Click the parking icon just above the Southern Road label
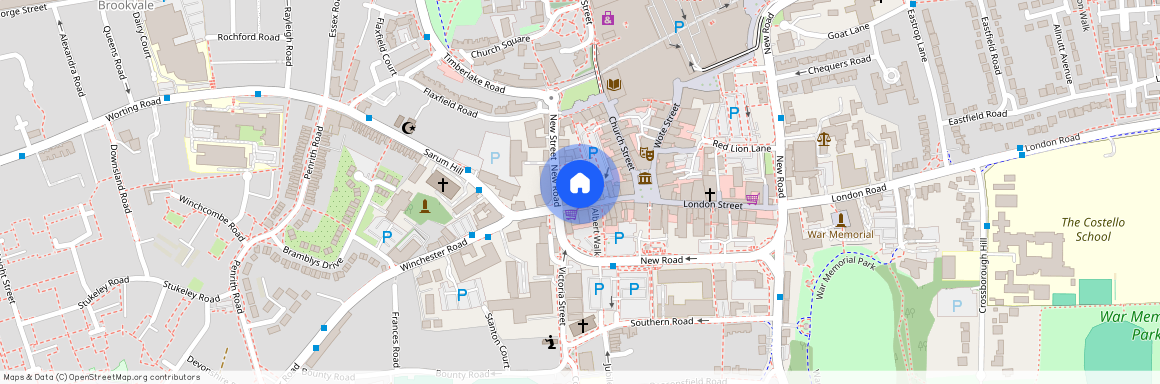The image size is (1160, 384). pyautogui.click(x=633, y=289)
